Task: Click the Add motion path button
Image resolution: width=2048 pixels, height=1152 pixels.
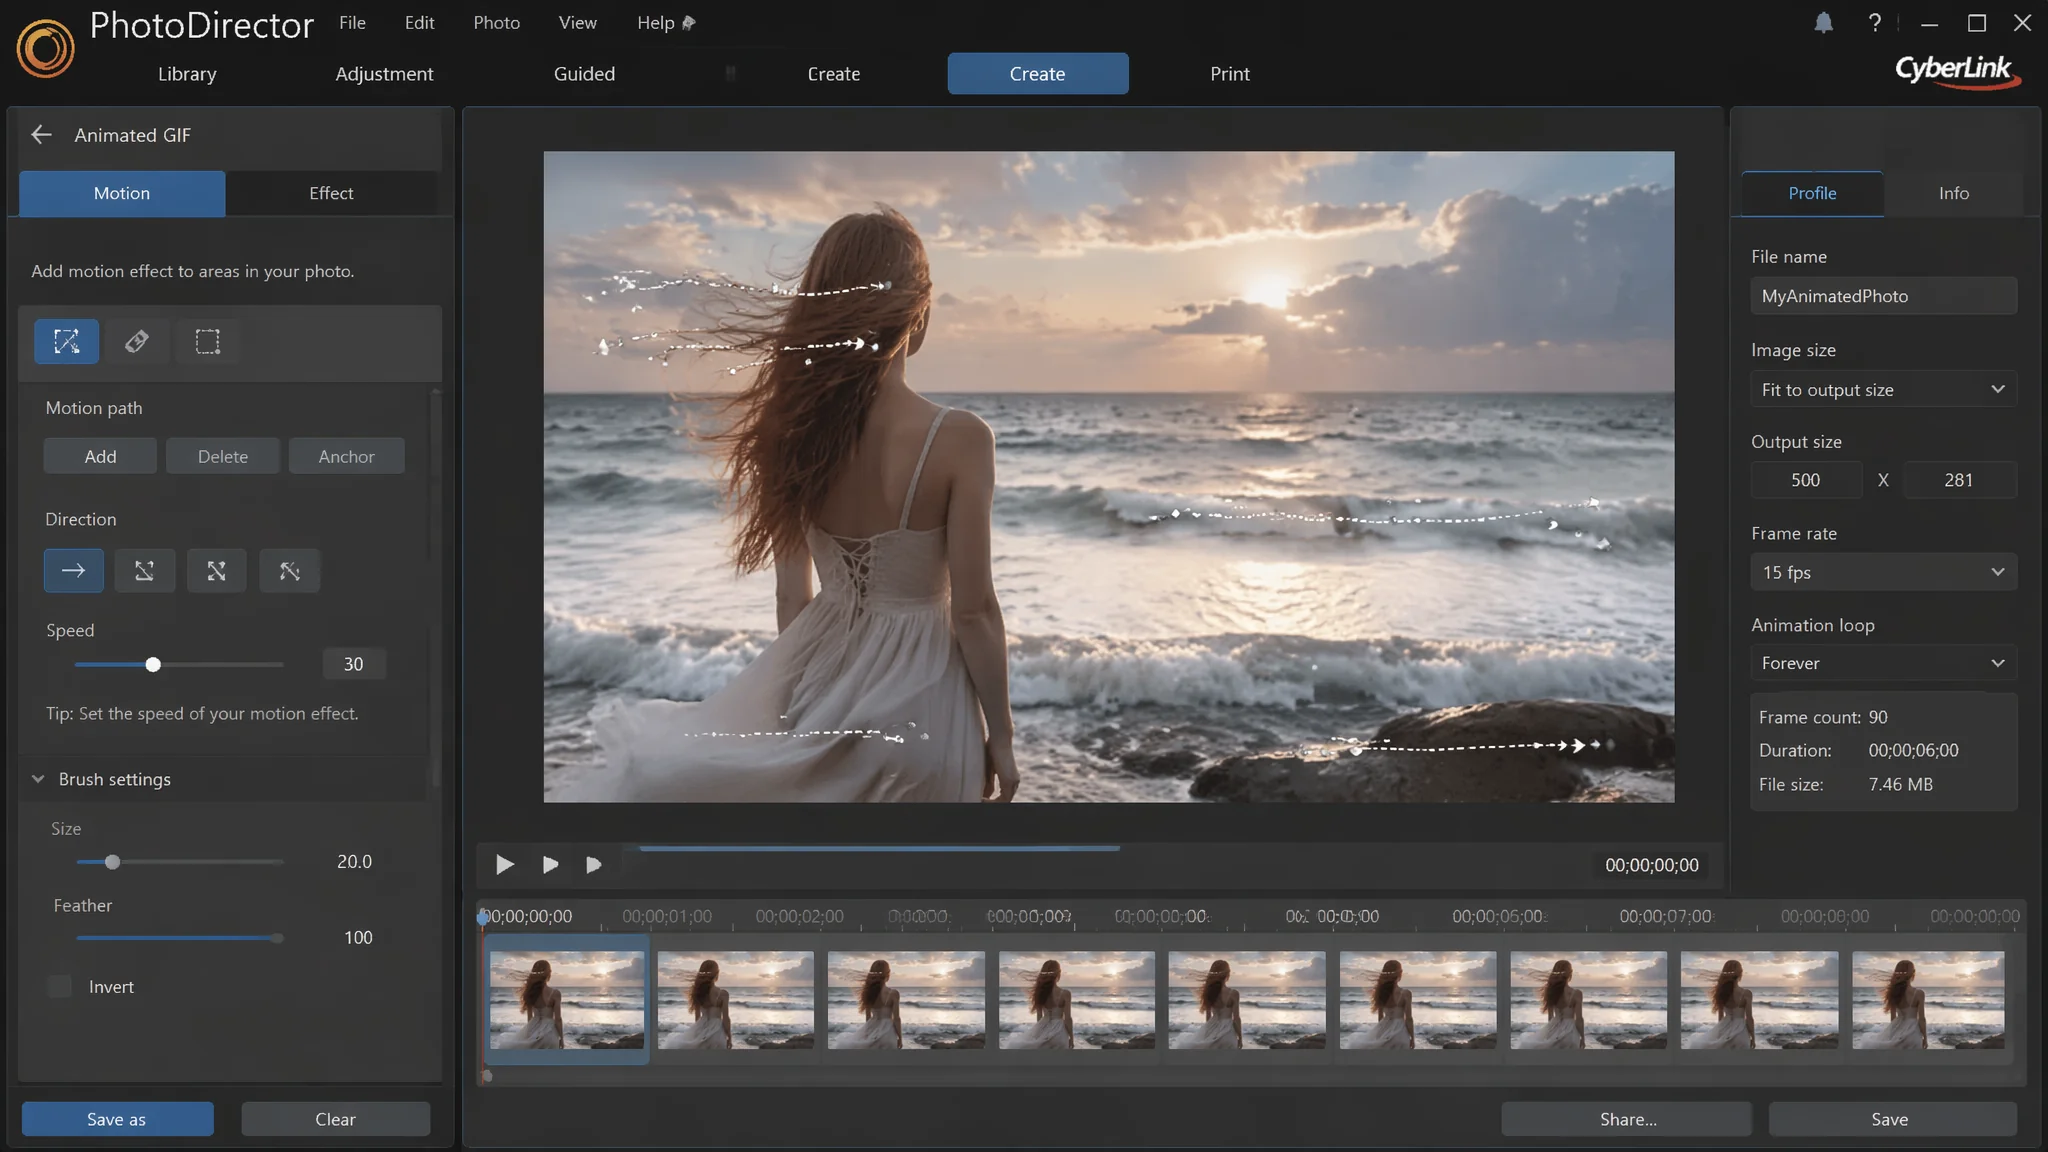Action: (100, 456)
